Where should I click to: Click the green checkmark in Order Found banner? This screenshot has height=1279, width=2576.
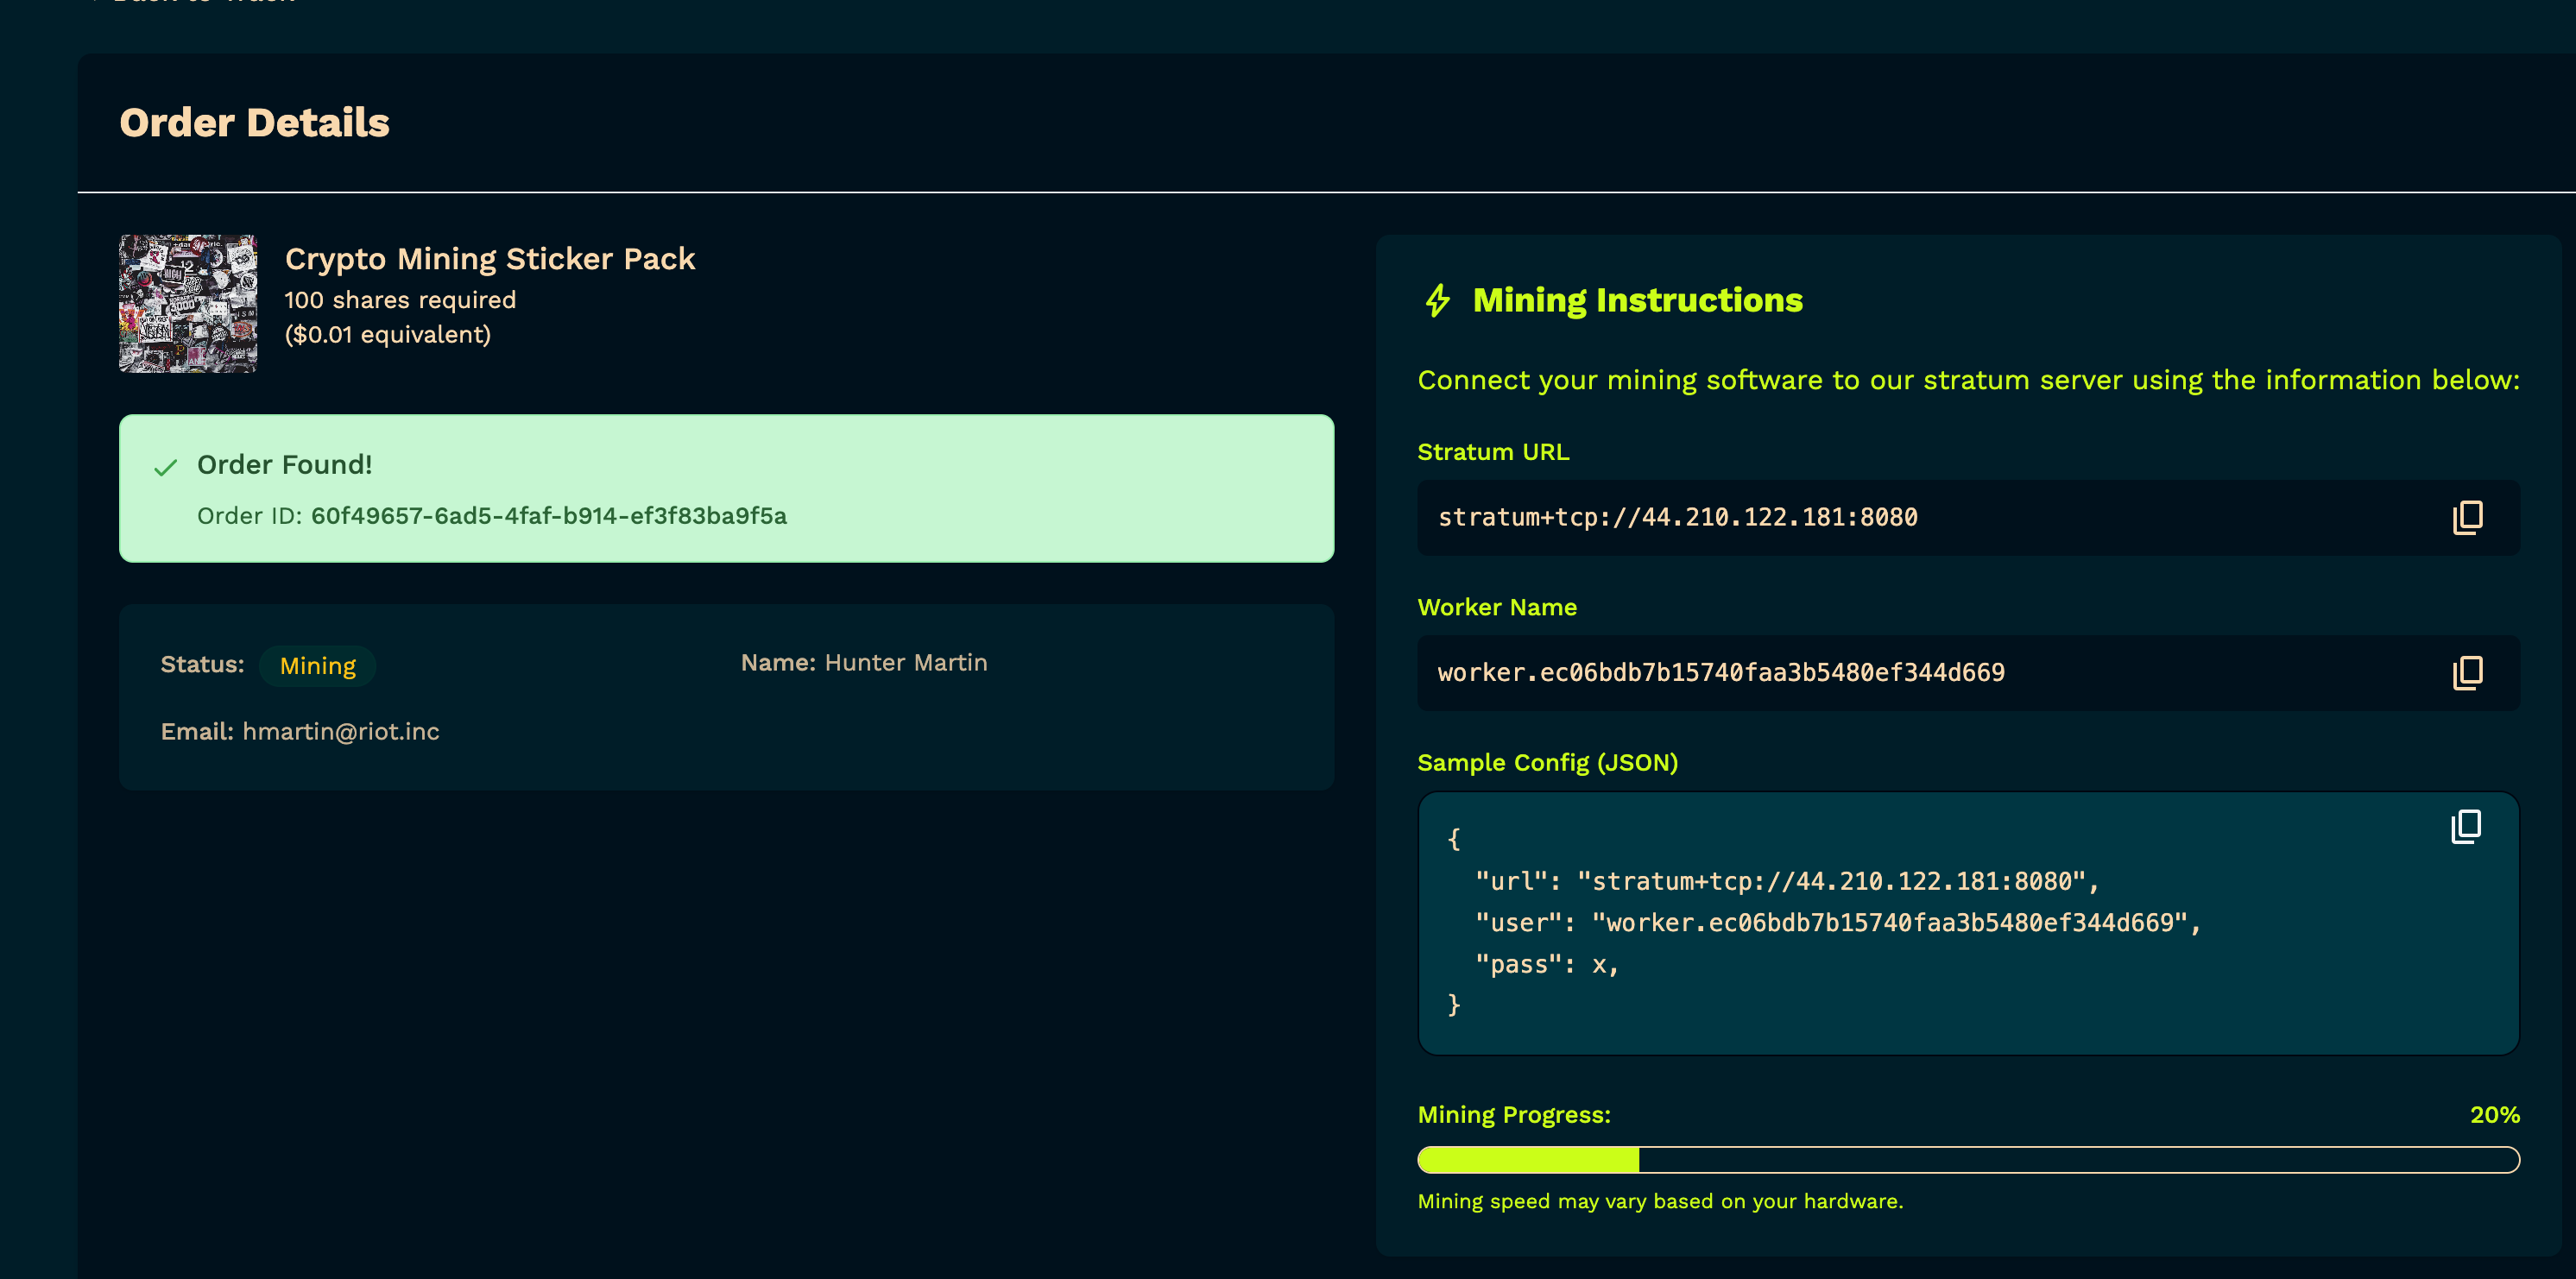point(166,467)
